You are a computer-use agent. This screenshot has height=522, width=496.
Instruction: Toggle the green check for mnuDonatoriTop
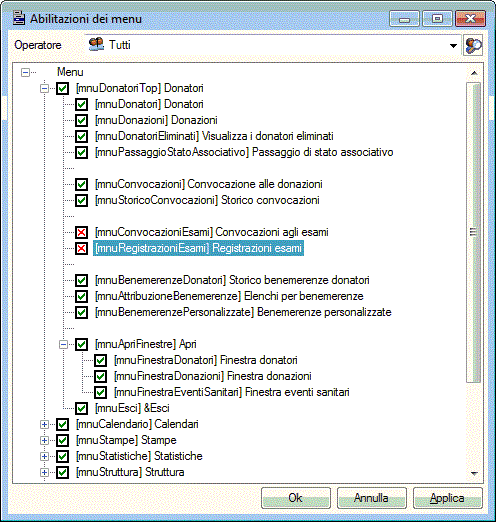coord(62,88)
